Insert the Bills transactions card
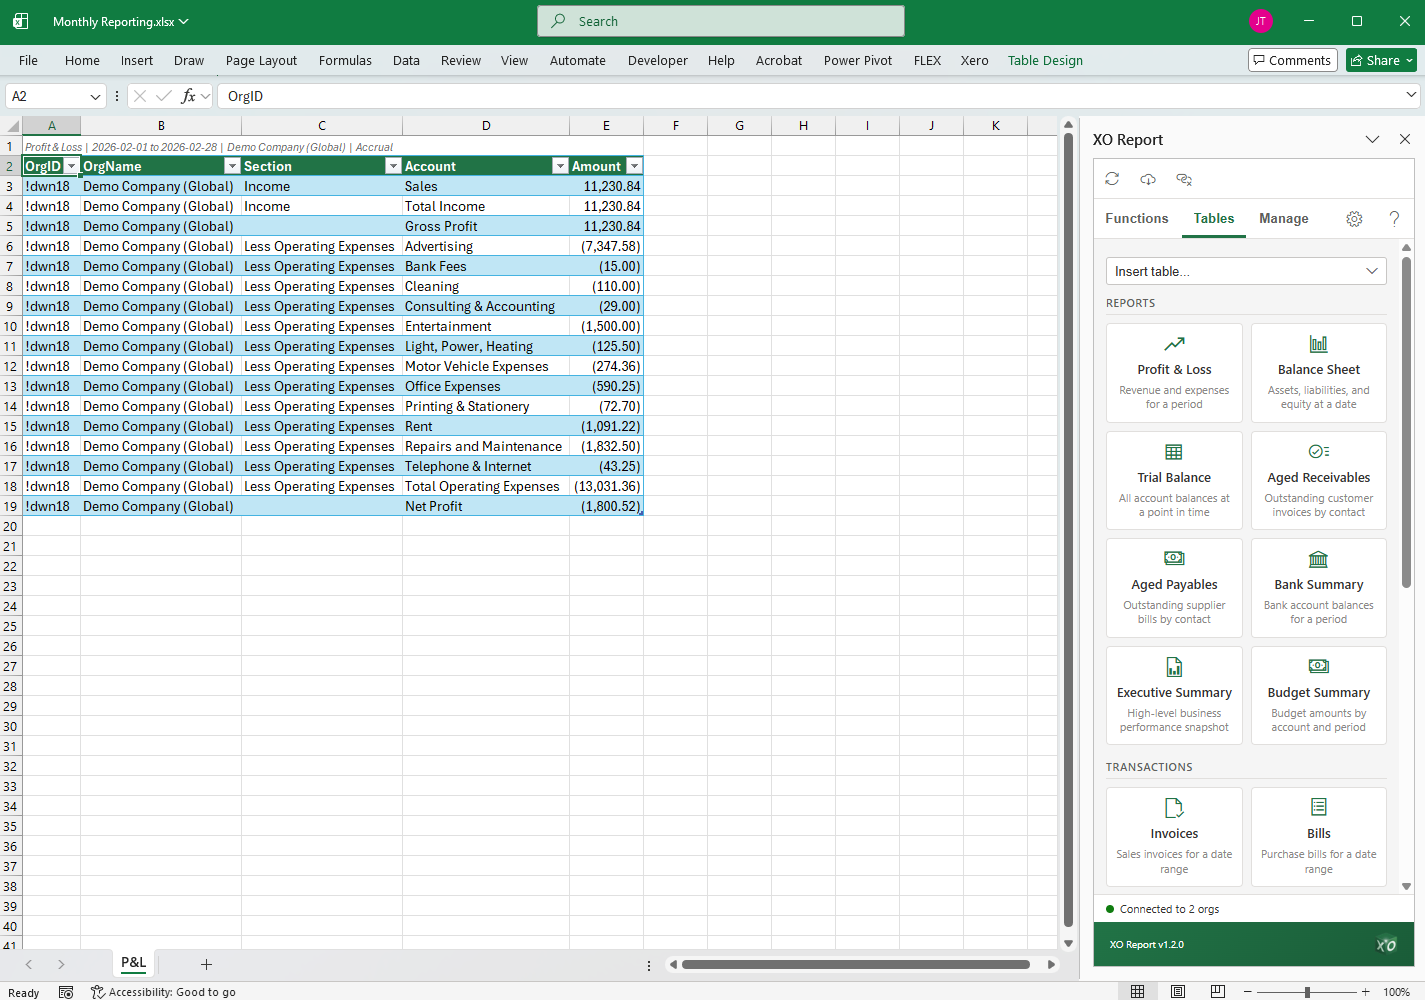 1319,837
